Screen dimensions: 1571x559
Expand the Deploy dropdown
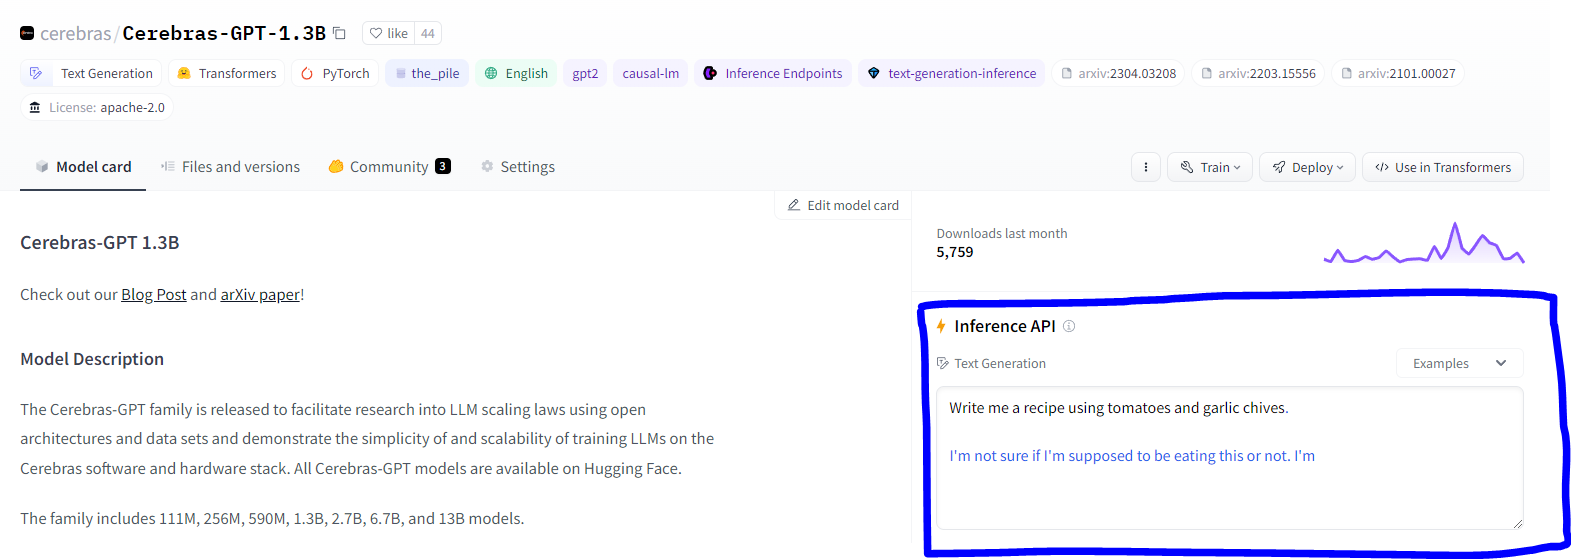(x=1308, y=167)
